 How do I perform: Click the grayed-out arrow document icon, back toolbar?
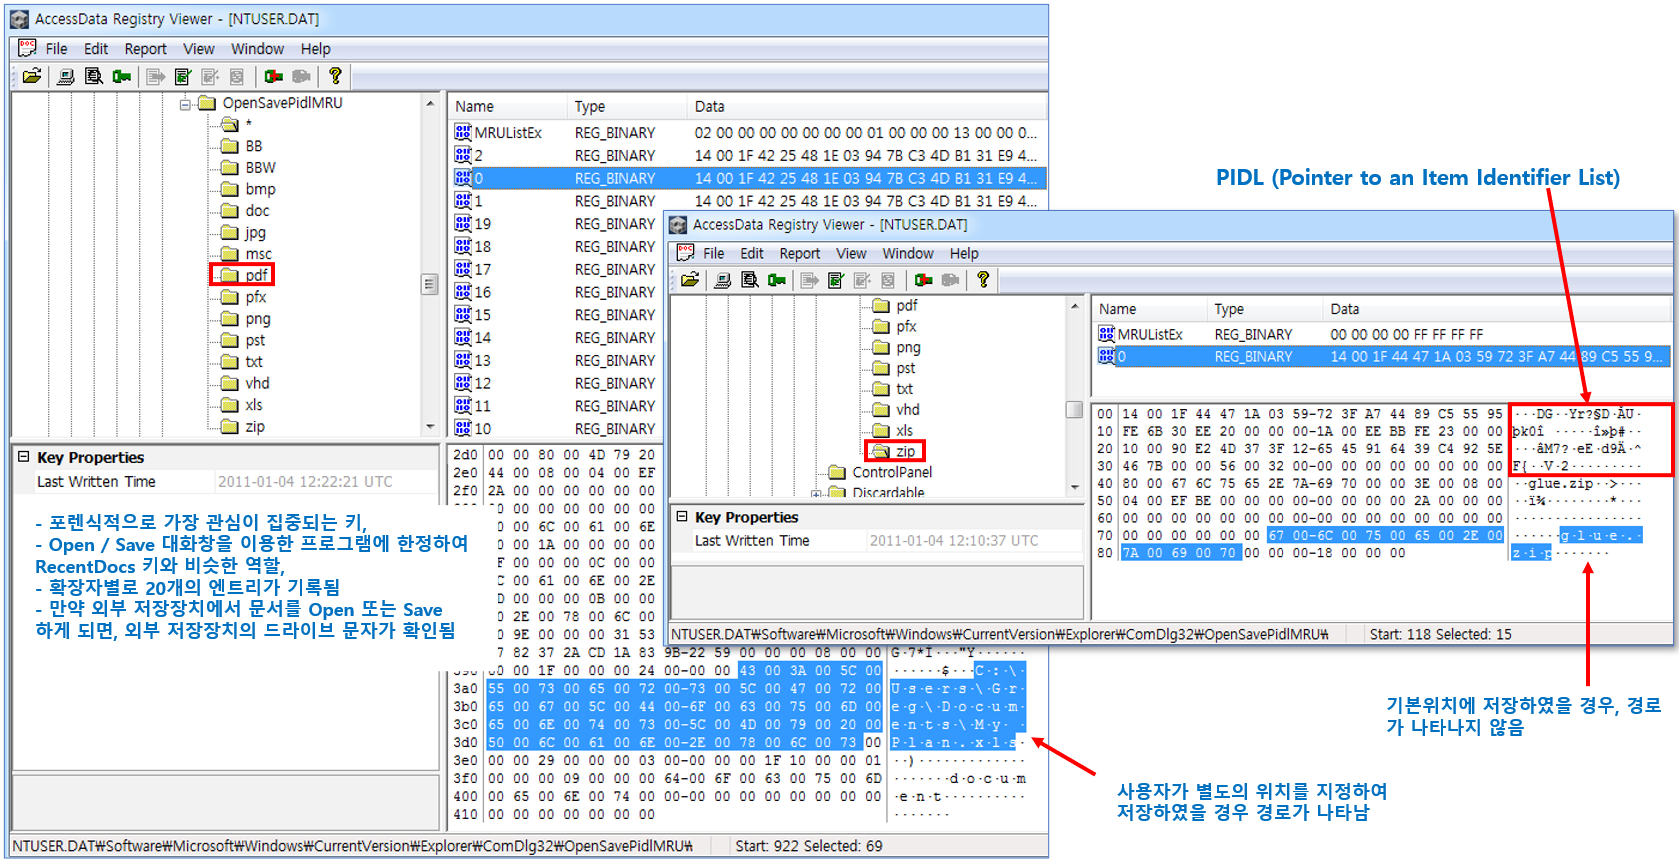pyautogui.click(x=156, y=76)
